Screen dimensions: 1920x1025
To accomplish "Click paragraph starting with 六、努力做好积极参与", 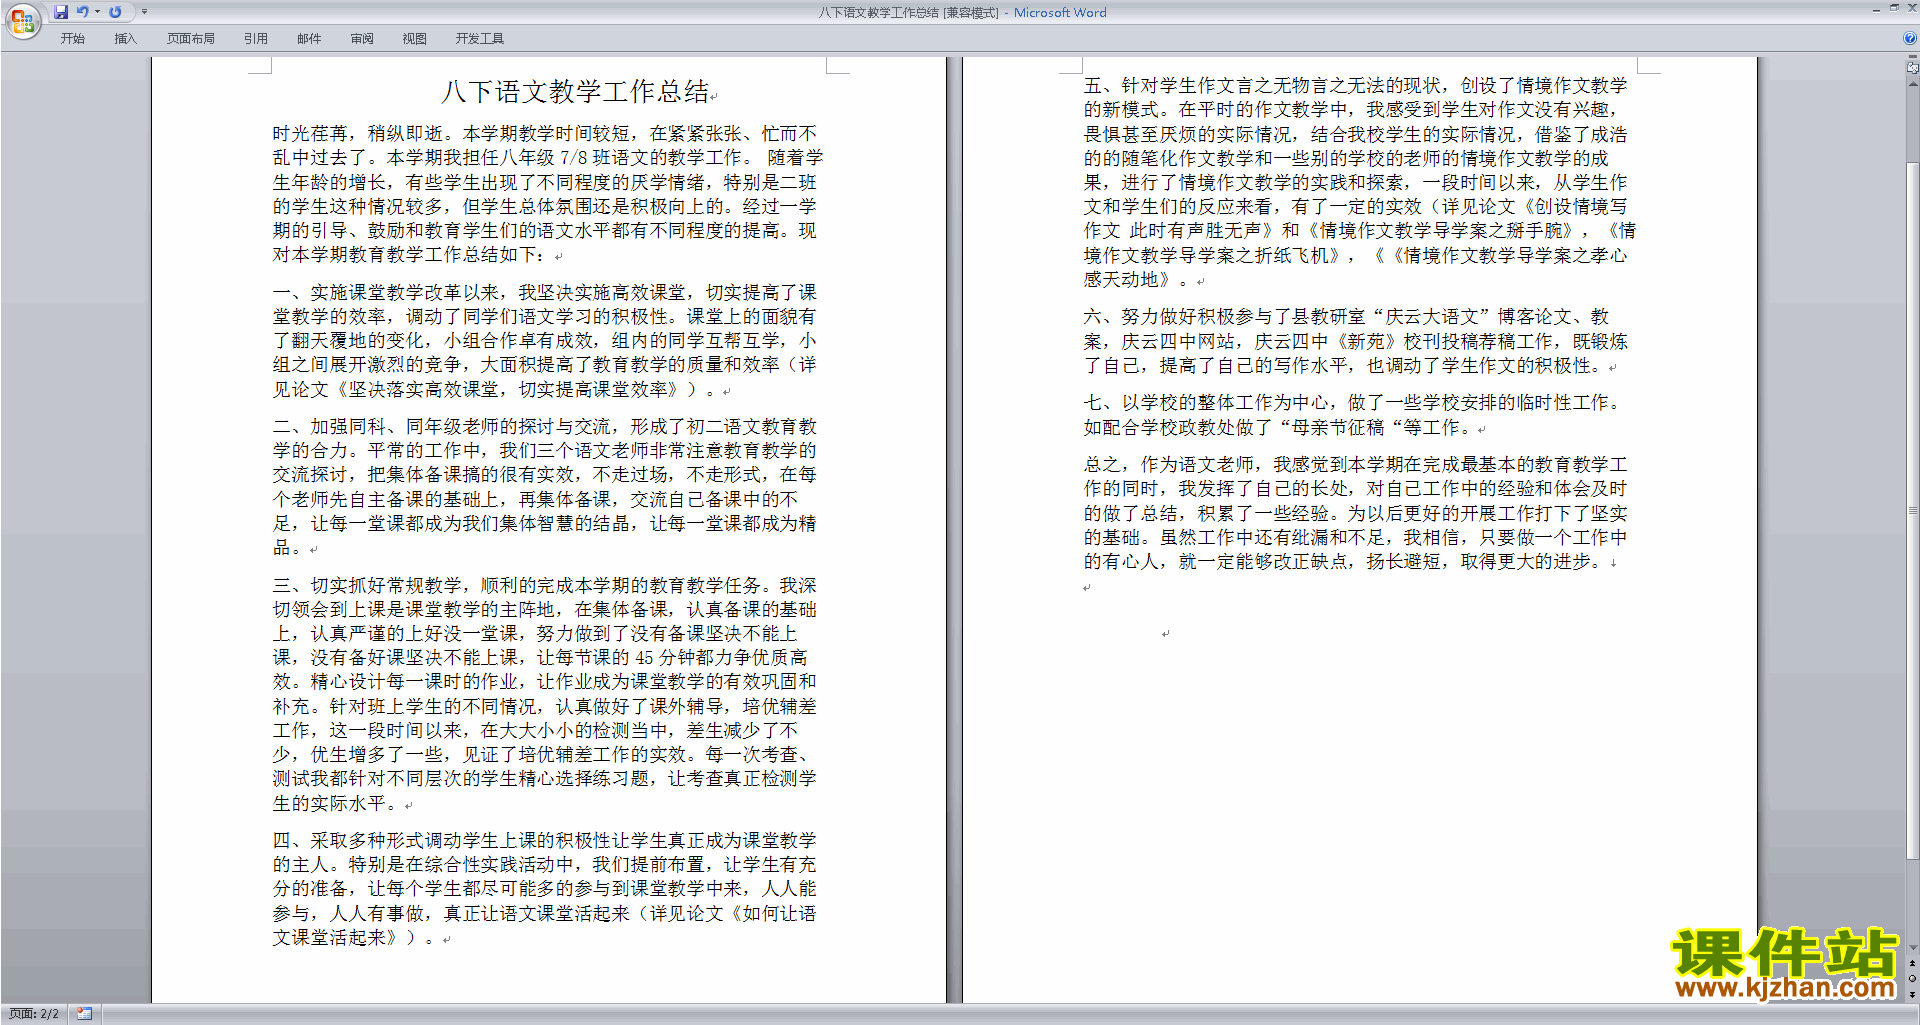I will coord(1356,341).
